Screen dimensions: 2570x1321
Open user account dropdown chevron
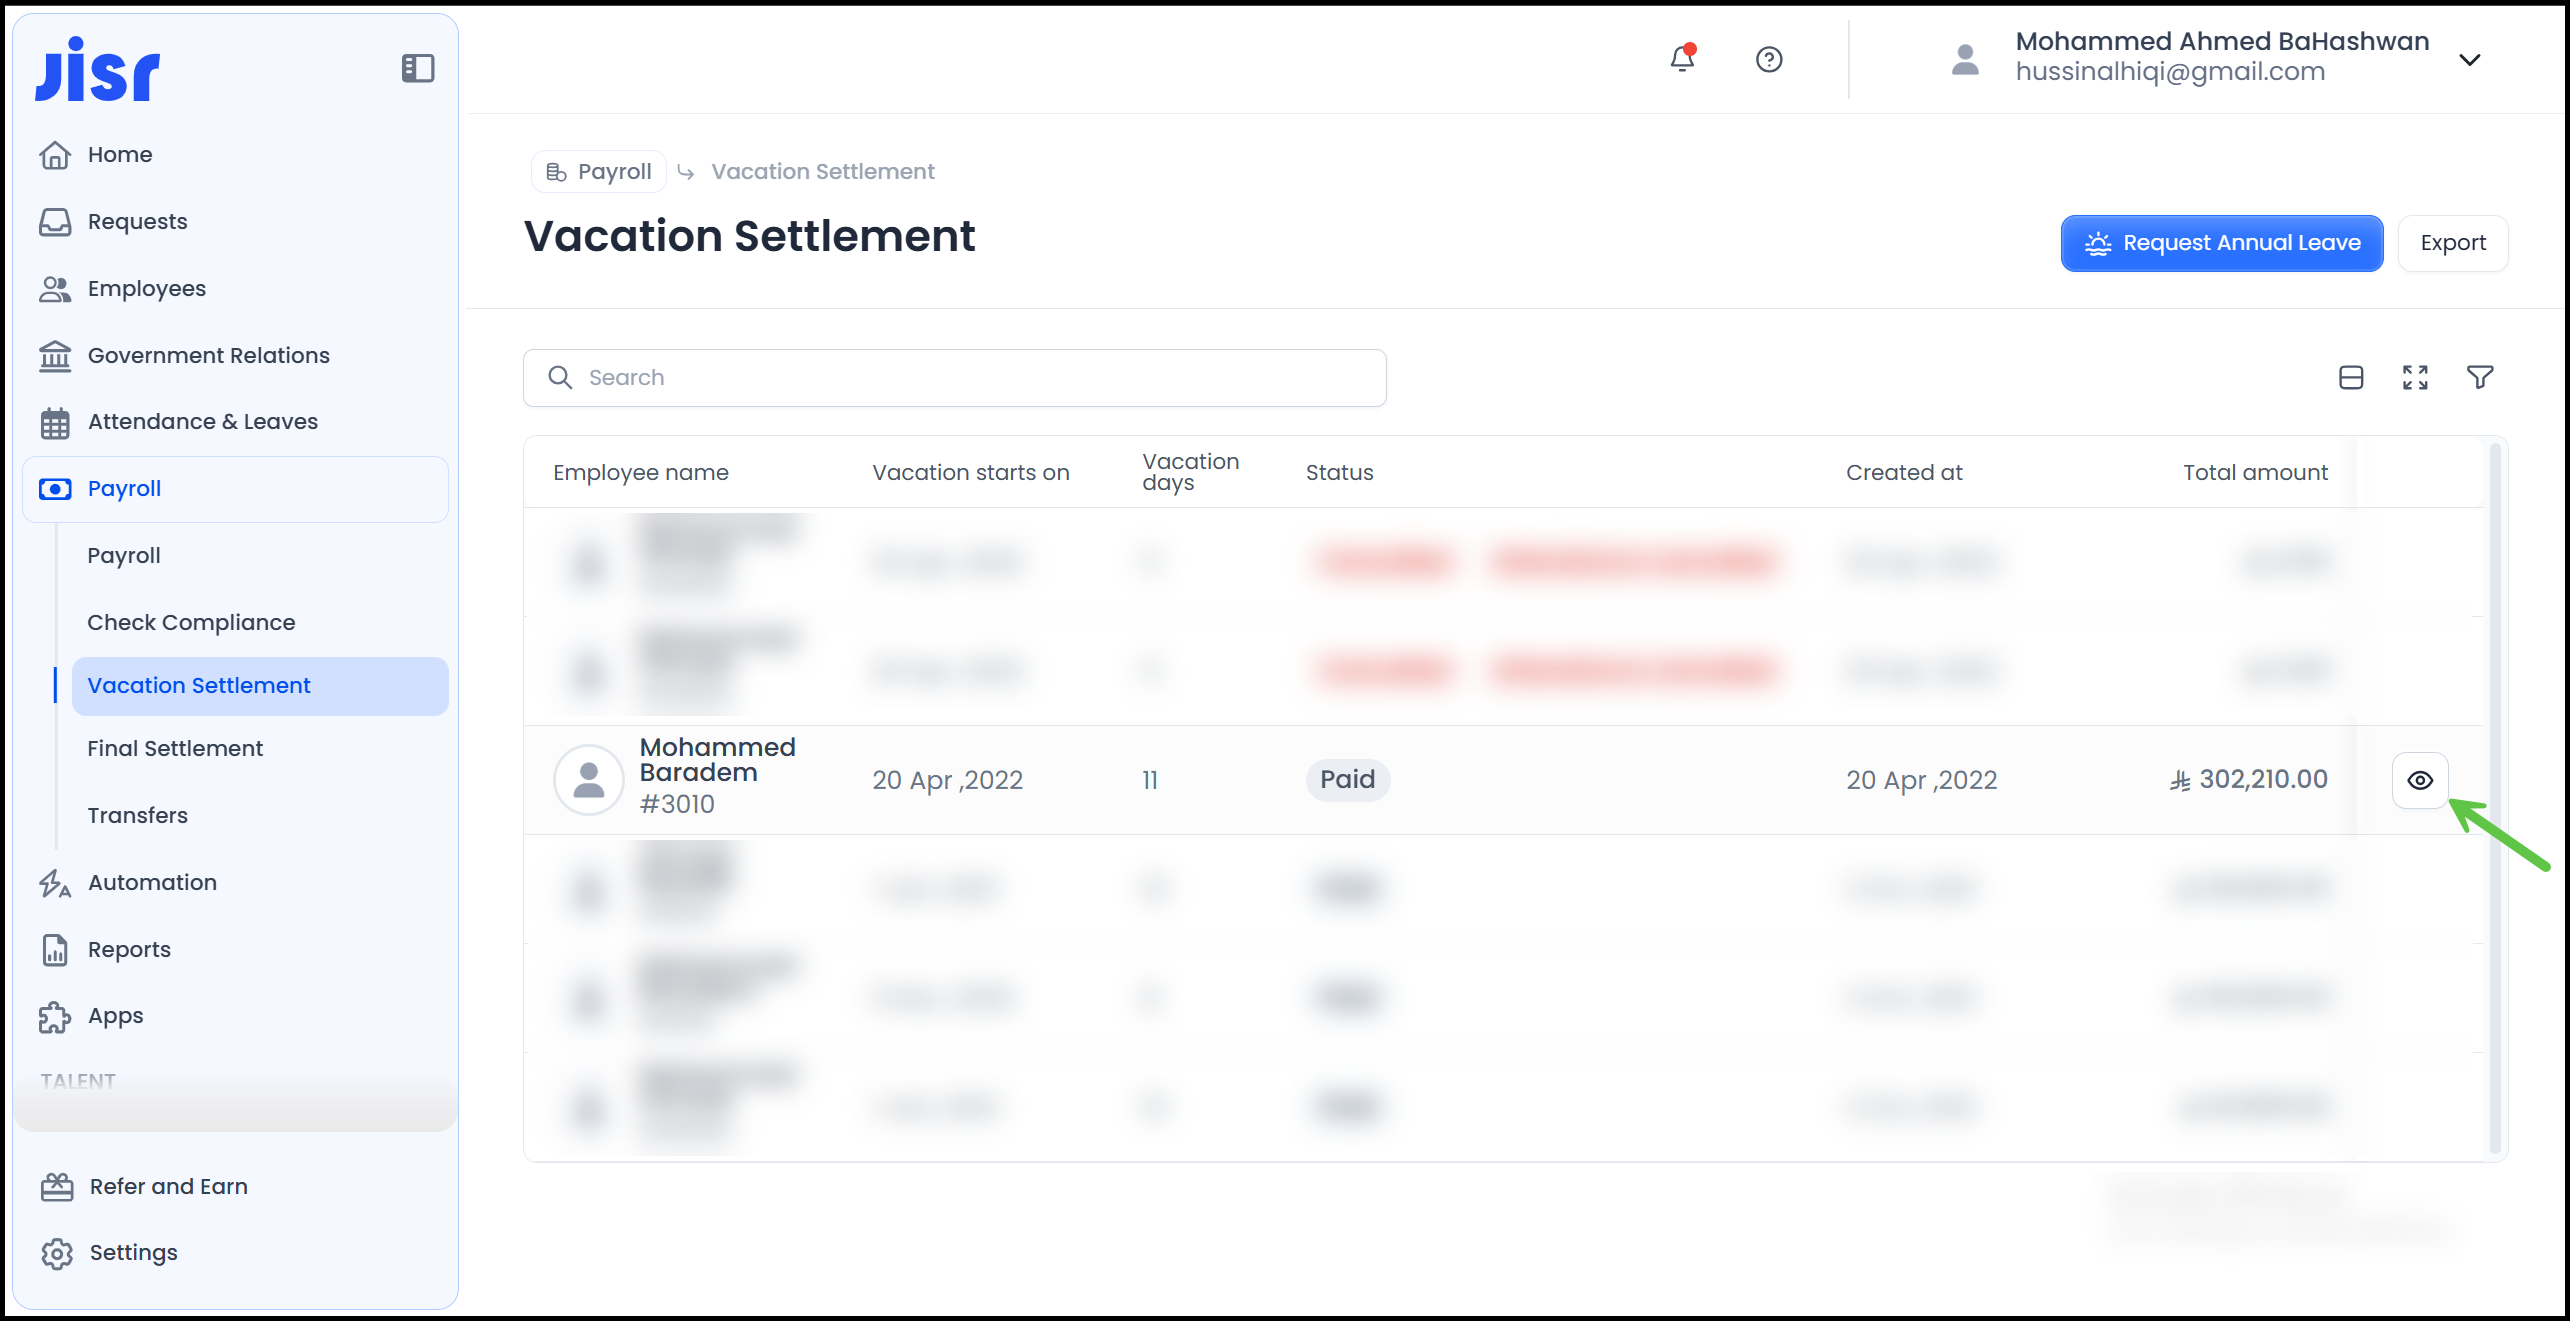[x=2469, y=60]
